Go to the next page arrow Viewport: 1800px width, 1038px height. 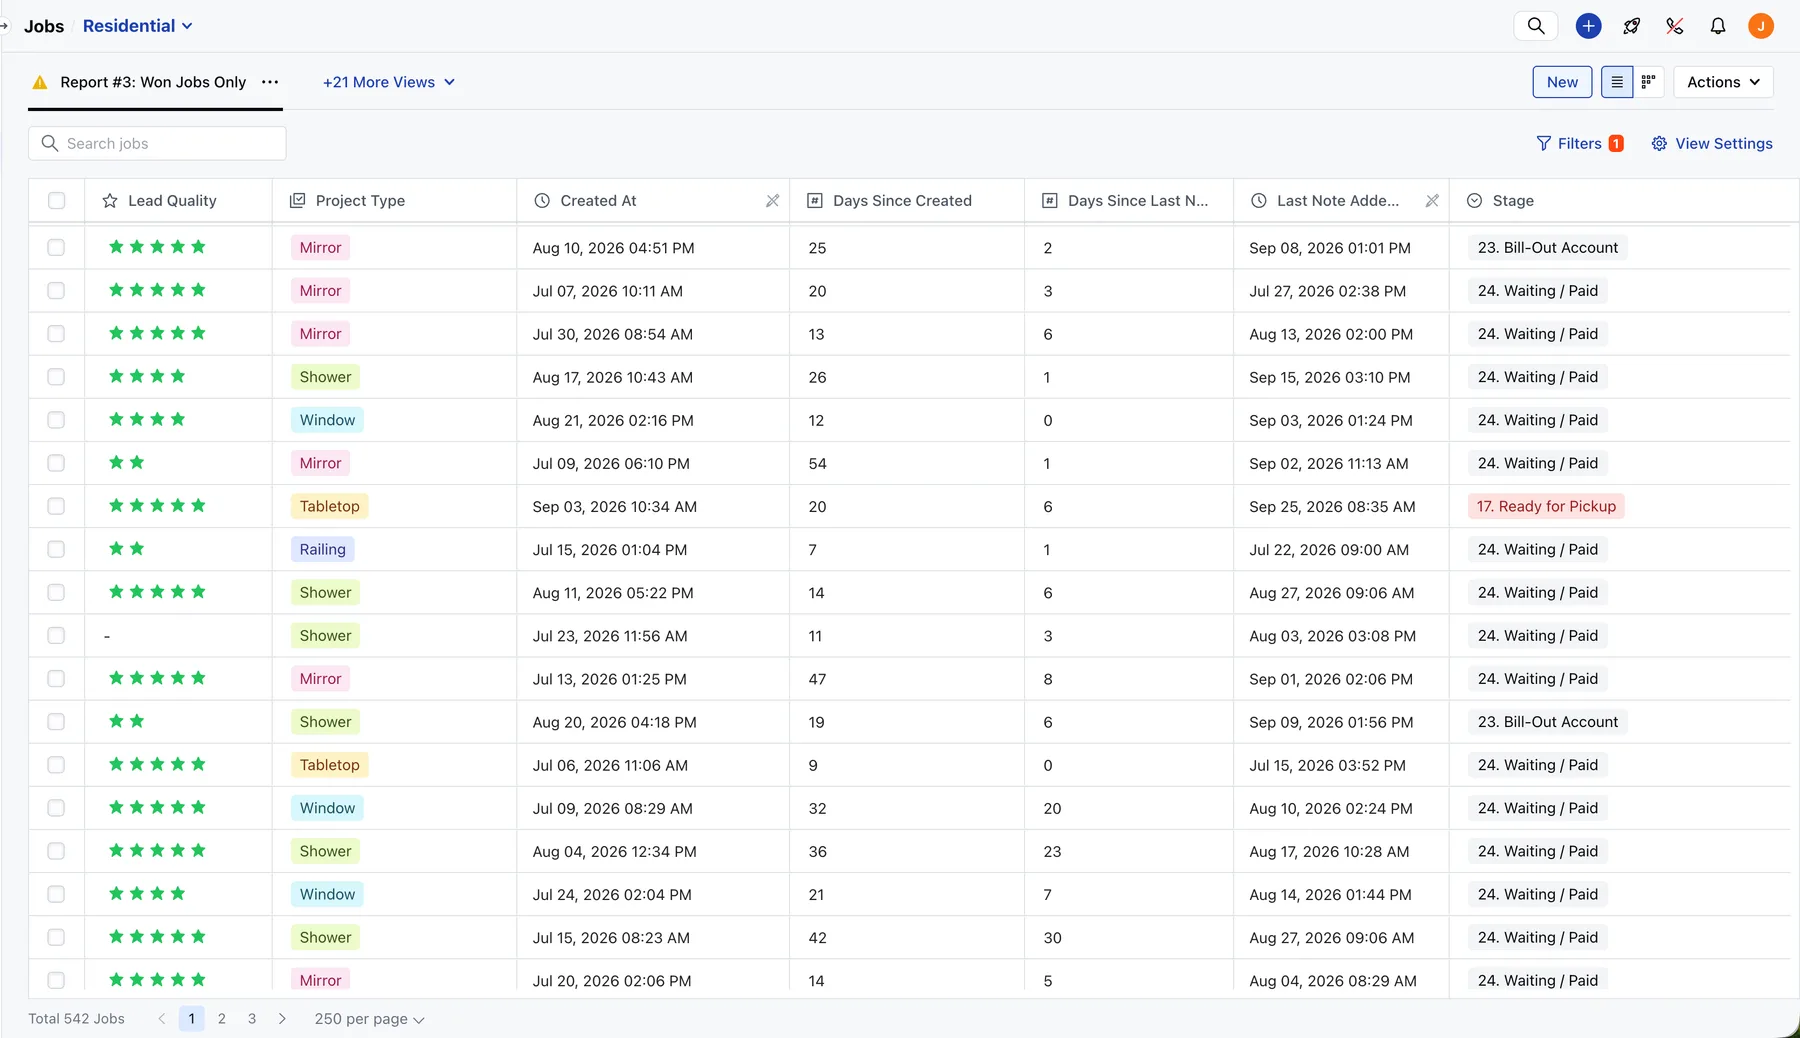282,1019
